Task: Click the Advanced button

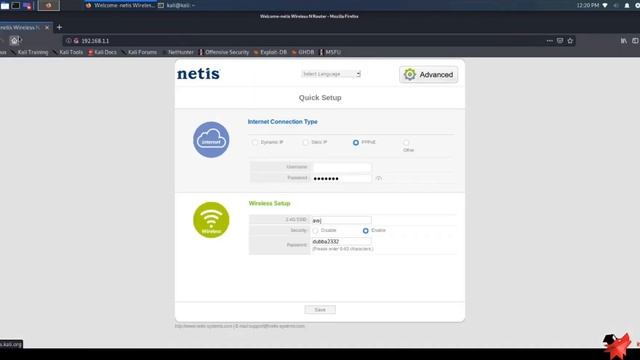Action: (429, 75)
